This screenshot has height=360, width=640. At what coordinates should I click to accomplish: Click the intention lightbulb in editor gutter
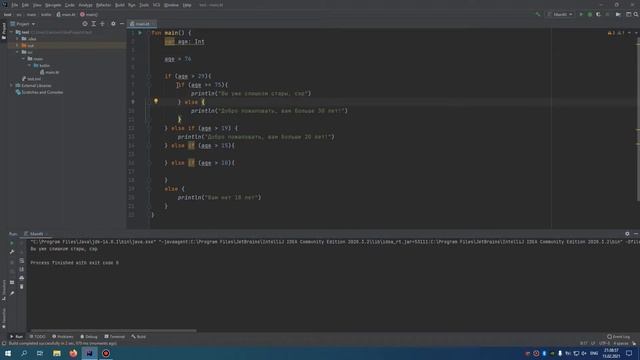(156, 101)
